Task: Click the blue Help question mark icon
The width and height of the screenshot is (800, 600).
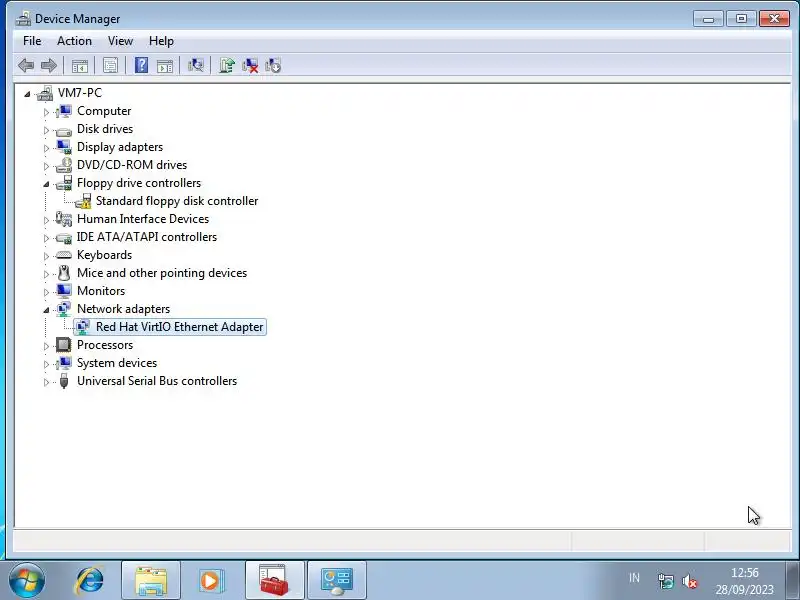Action: pos(141,65)
